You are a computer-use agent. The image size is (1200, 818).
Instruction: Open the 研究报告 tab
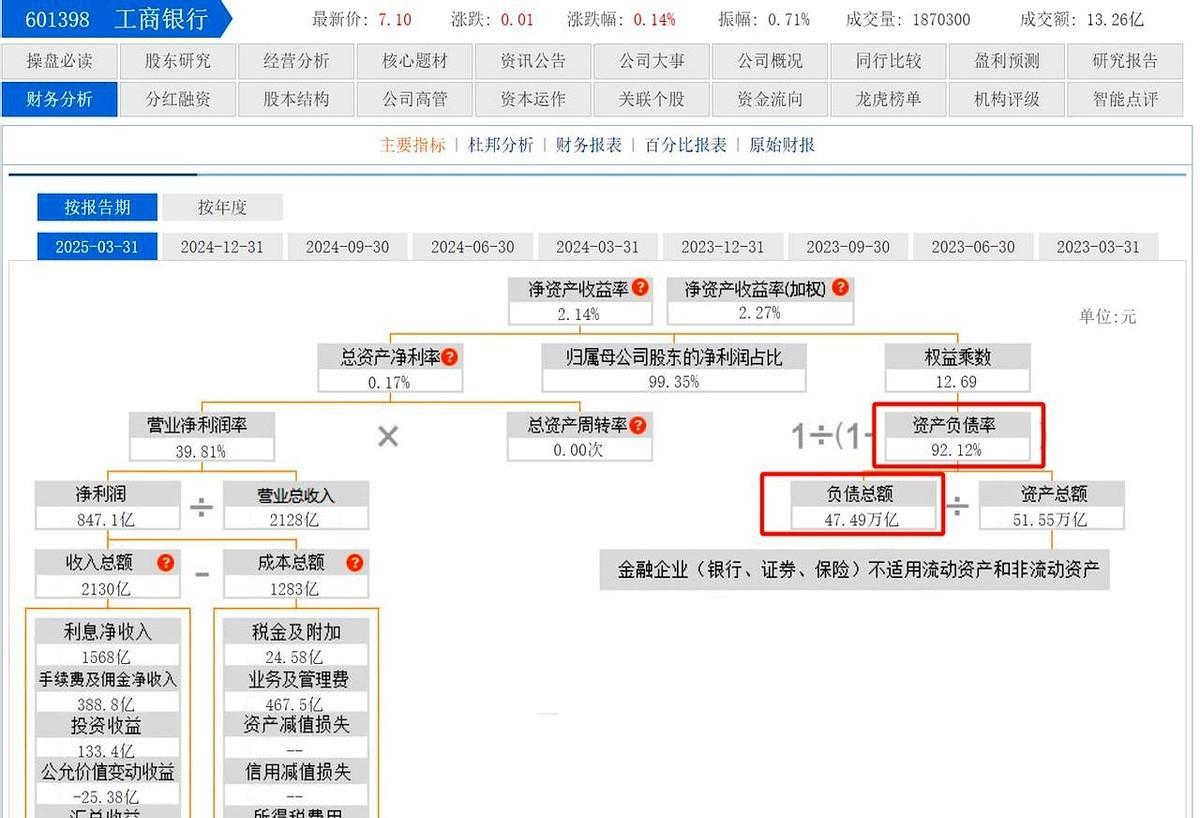click(1126, 62)
